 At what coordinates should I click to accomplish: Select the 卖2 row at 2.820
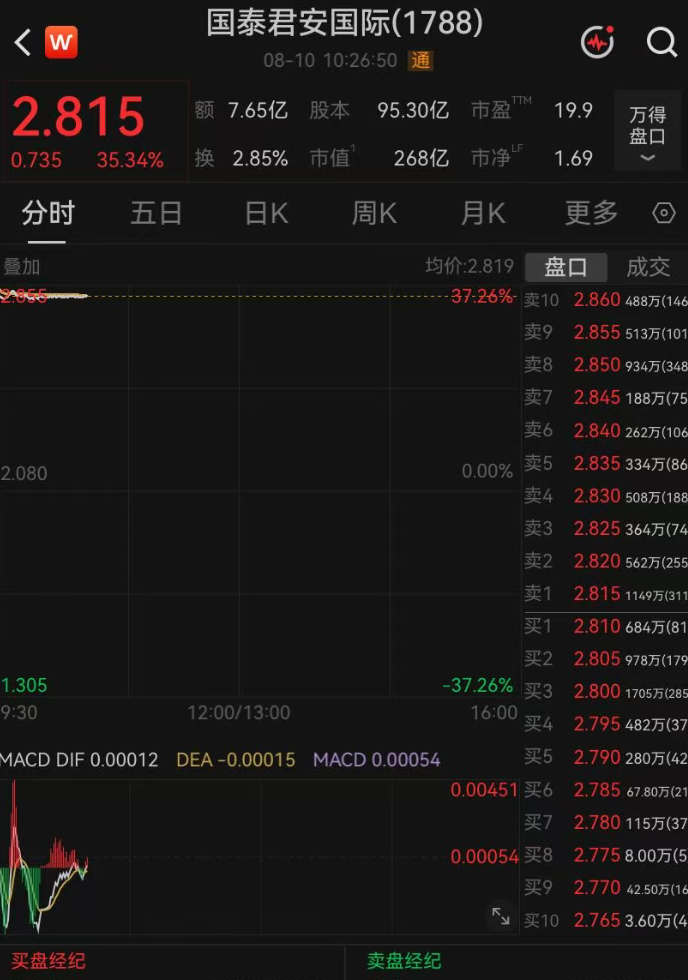point(605,561)
